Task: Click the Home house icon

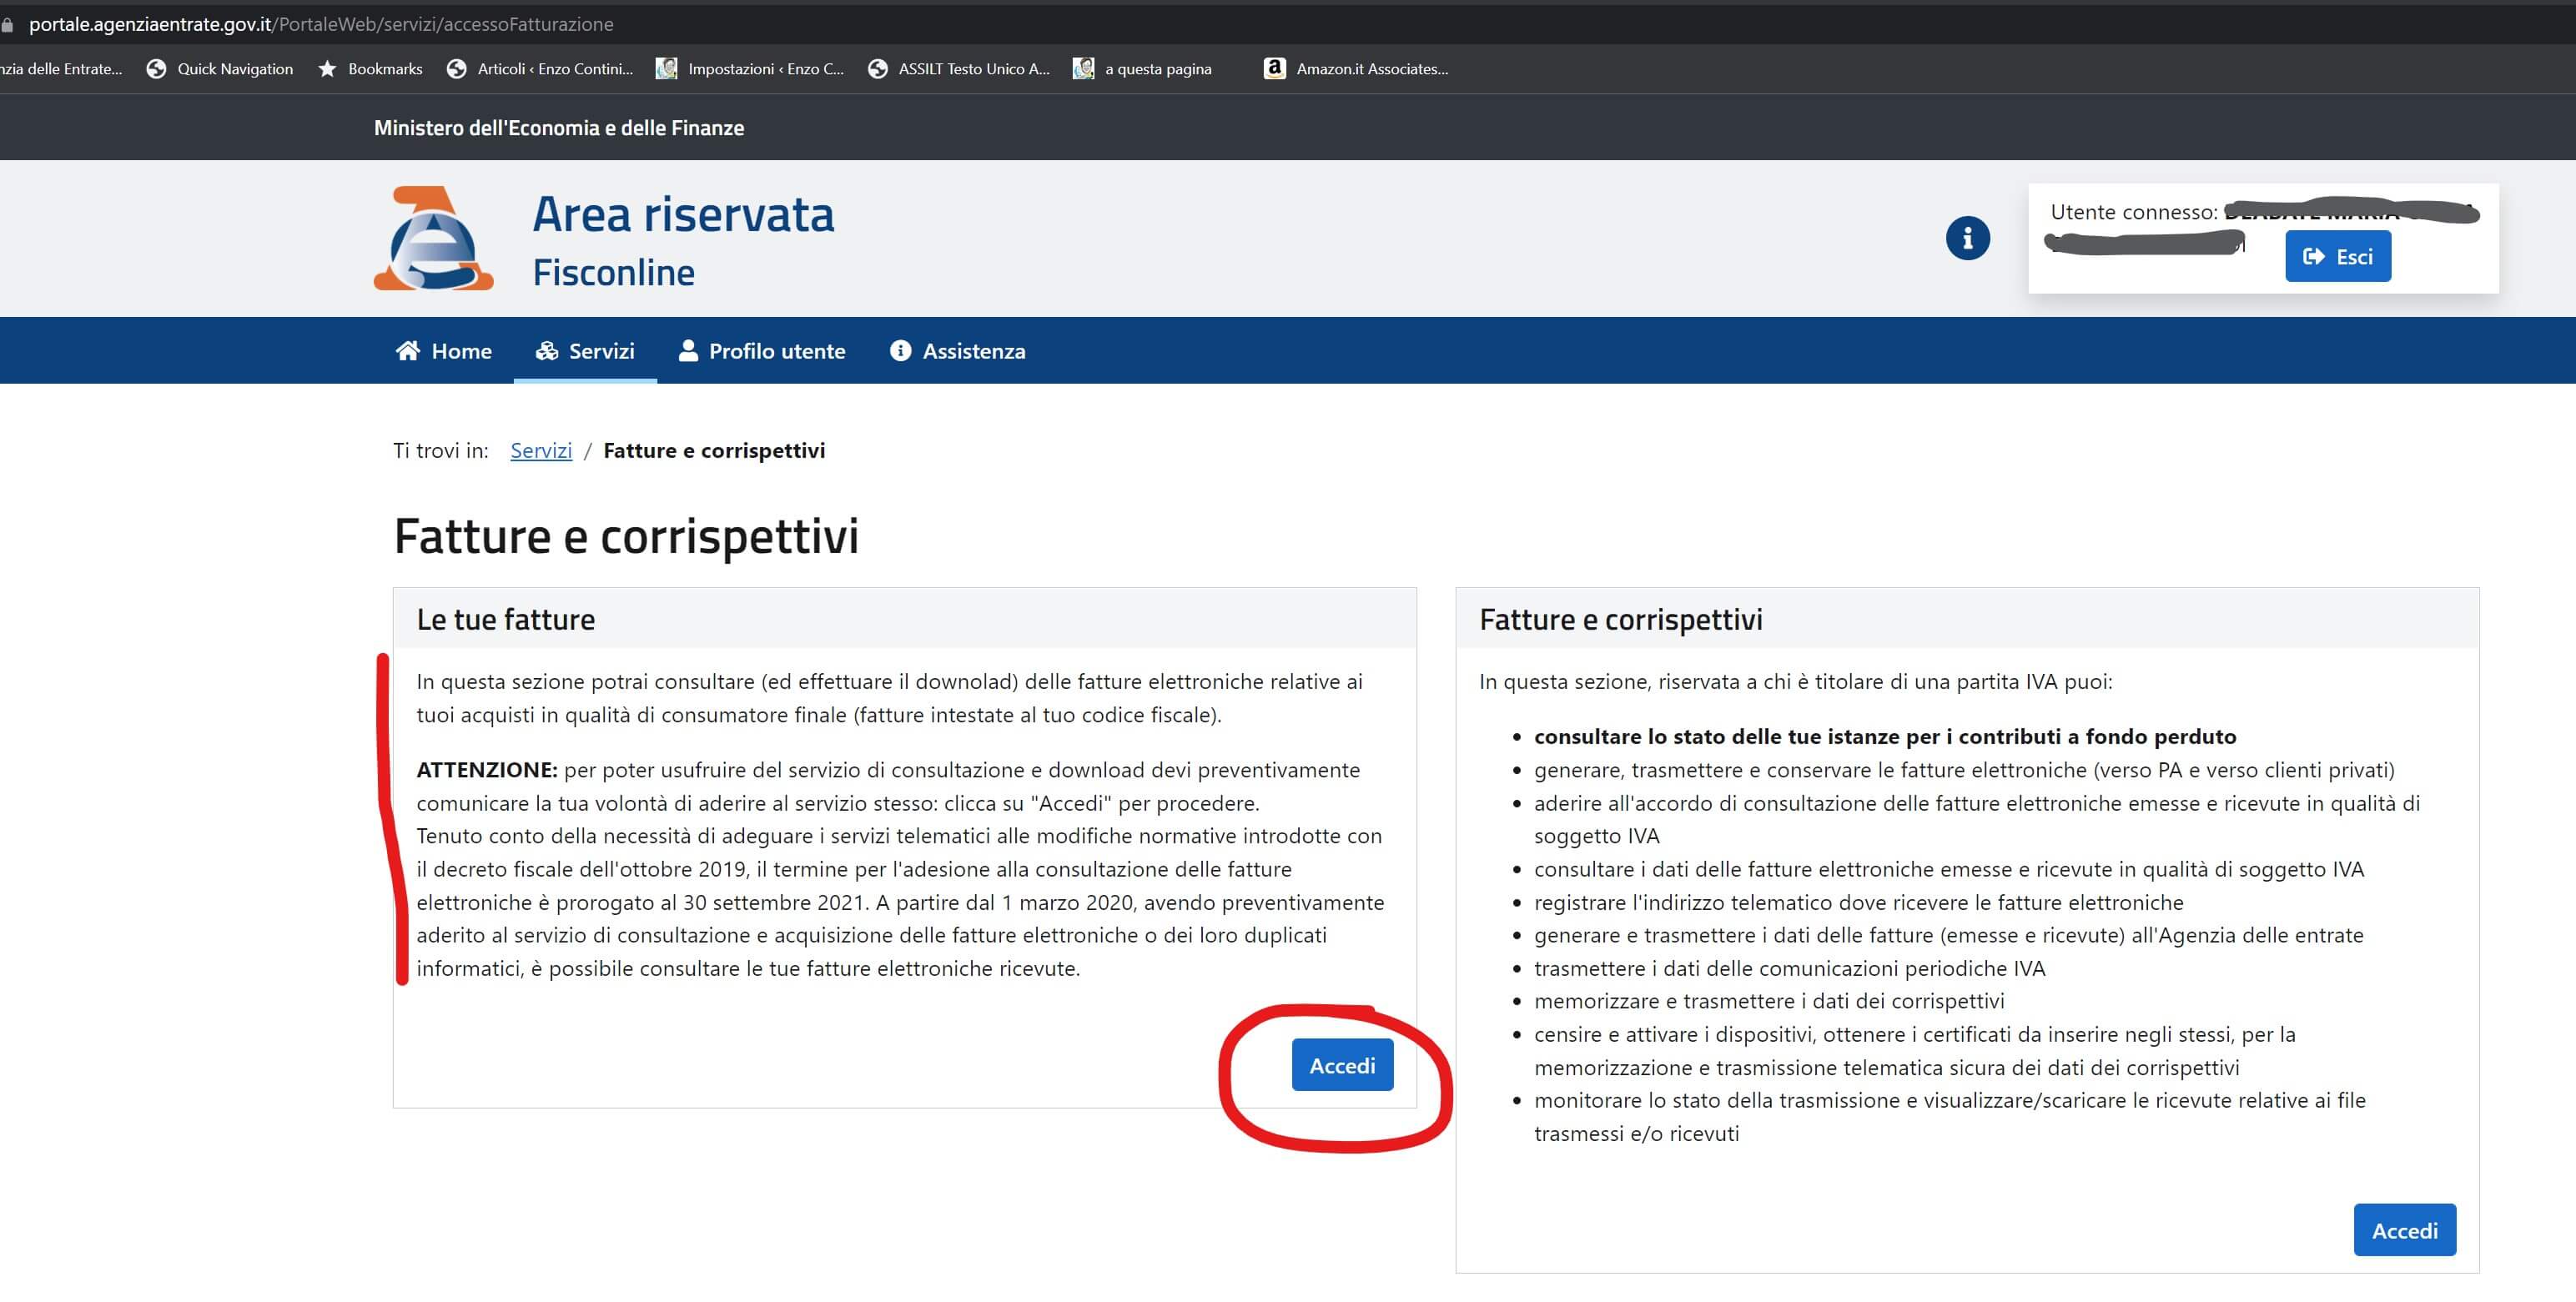Action: click(408, 351)
